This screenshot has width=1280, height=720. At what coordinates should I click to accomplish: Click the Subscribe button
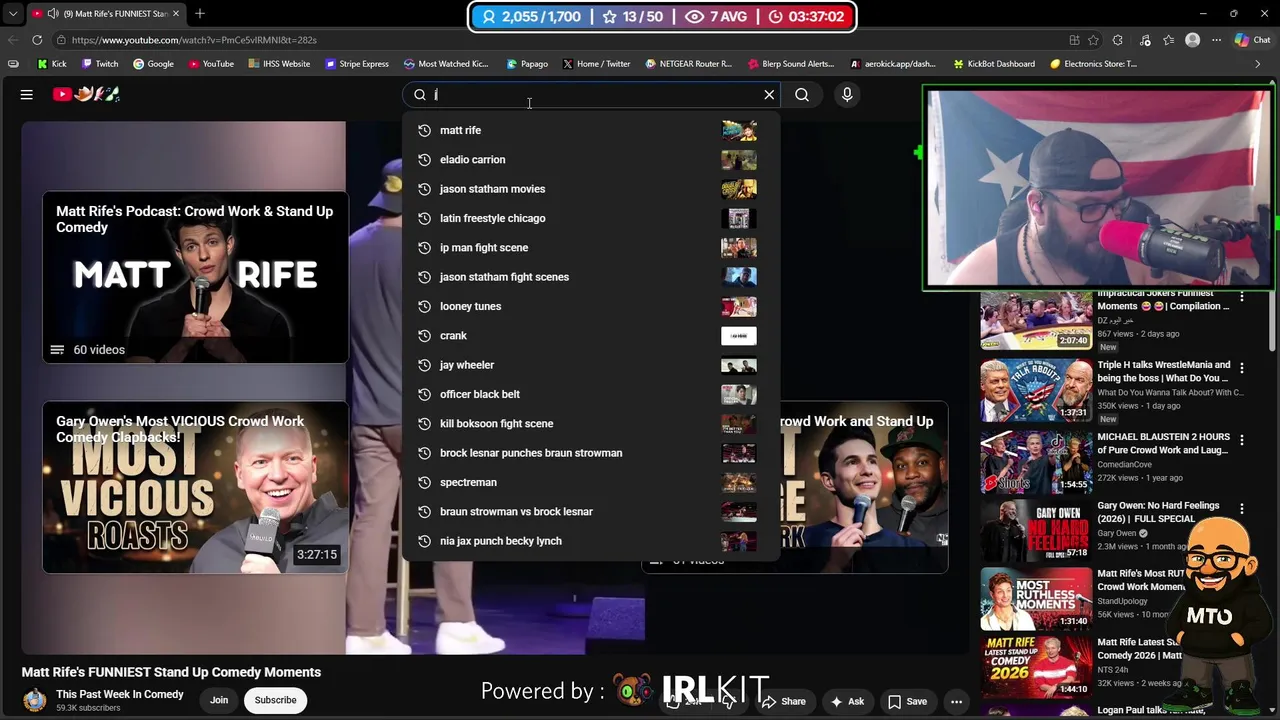[x=275, y=700]
